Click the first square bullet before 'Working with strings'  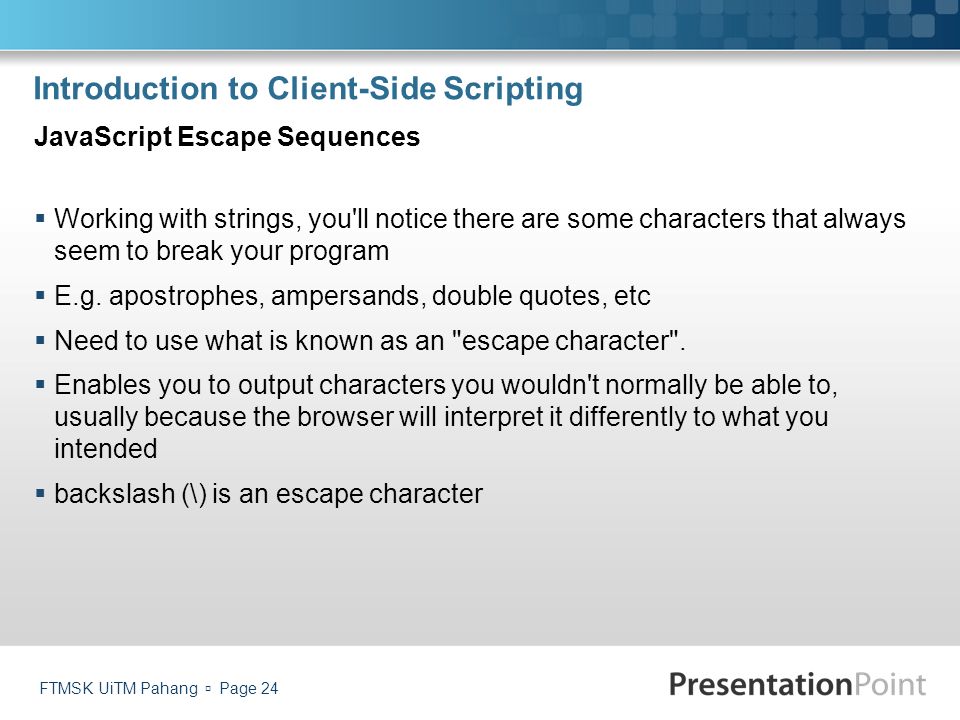40,217
